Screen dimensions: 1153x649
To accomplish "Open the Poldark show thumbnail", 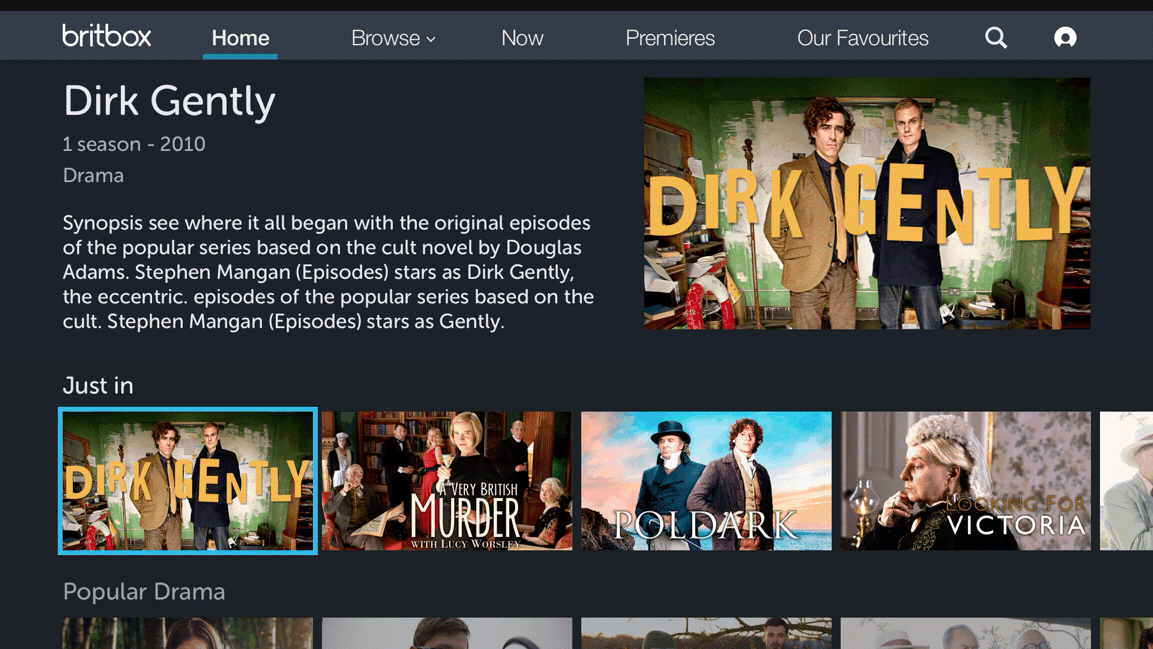I will click(706, 481).
